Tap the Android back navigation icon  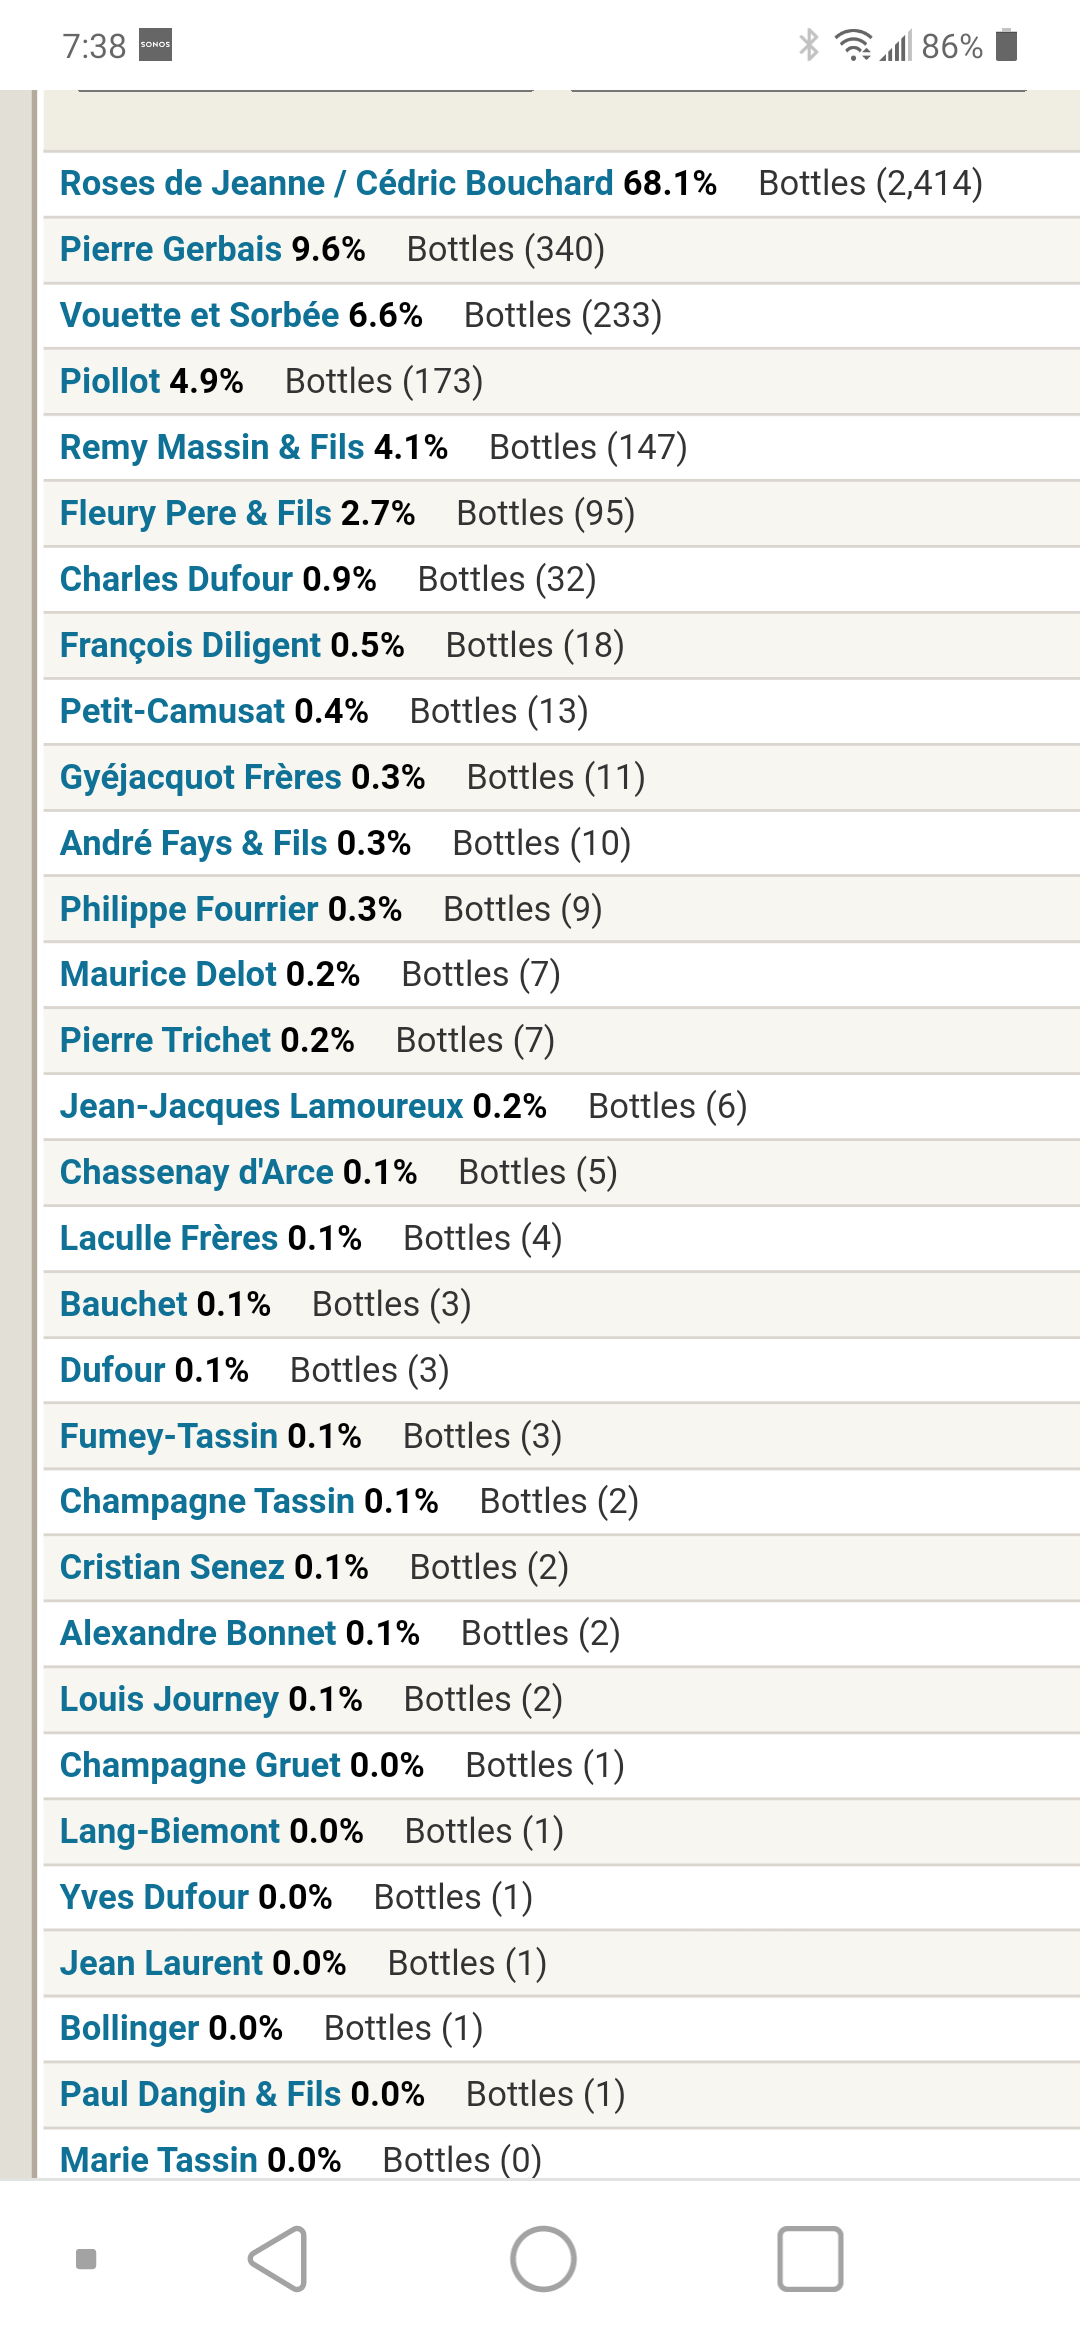pyautogui.click(x=278, y=2258)
